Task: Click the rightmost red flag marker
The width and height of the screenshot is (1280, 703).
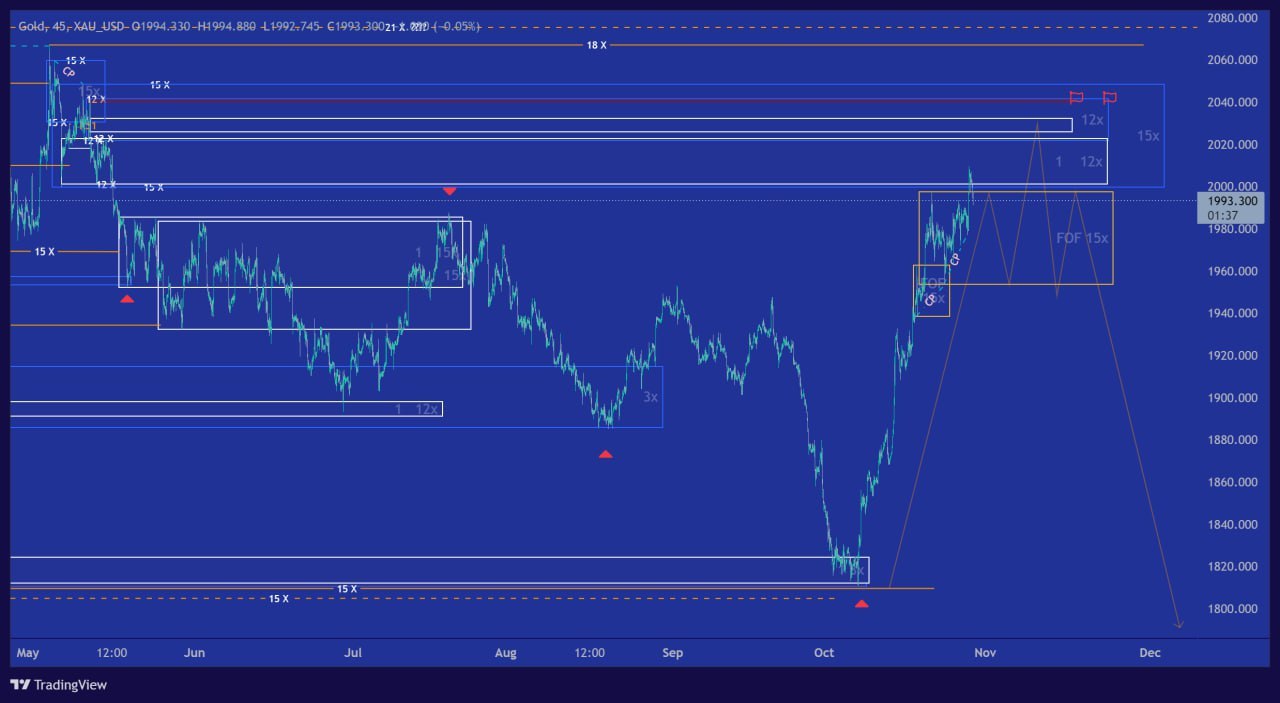Action: tap(1109, 98)
